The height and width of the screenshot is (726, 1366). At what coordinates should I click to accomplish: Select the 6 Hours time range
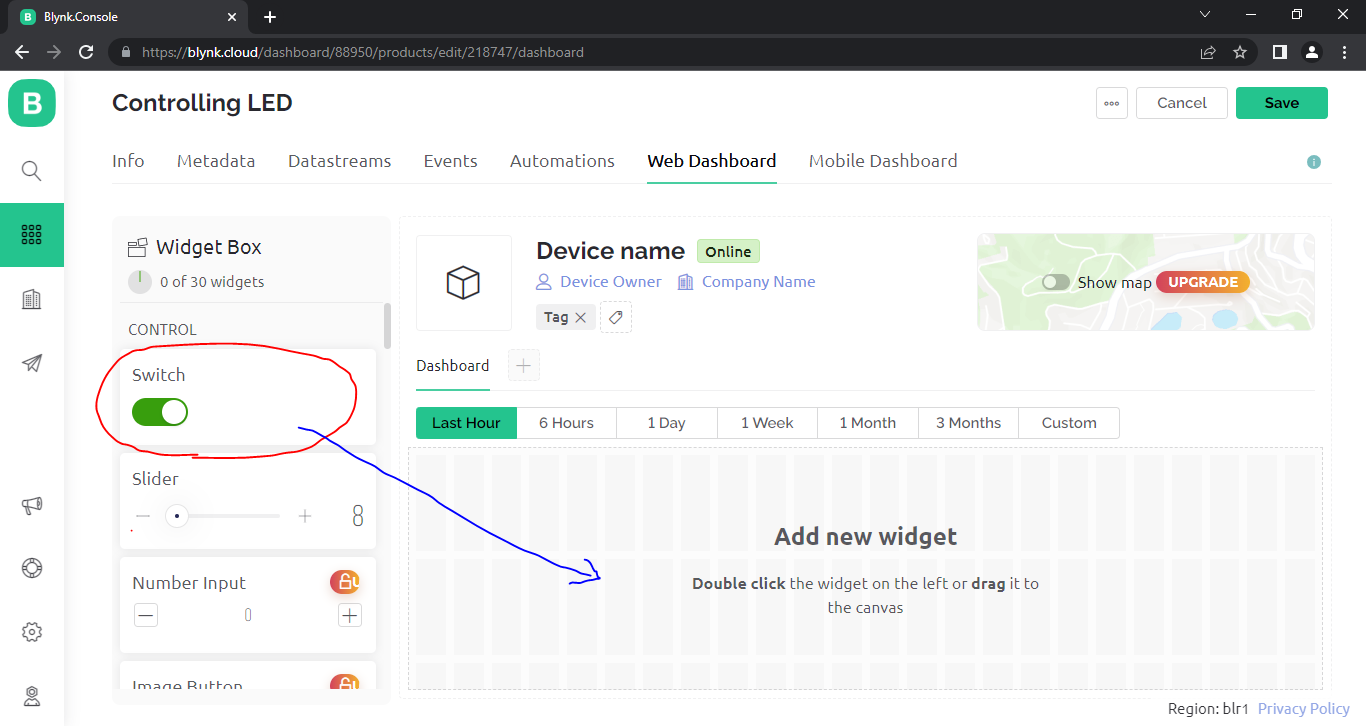566,423
